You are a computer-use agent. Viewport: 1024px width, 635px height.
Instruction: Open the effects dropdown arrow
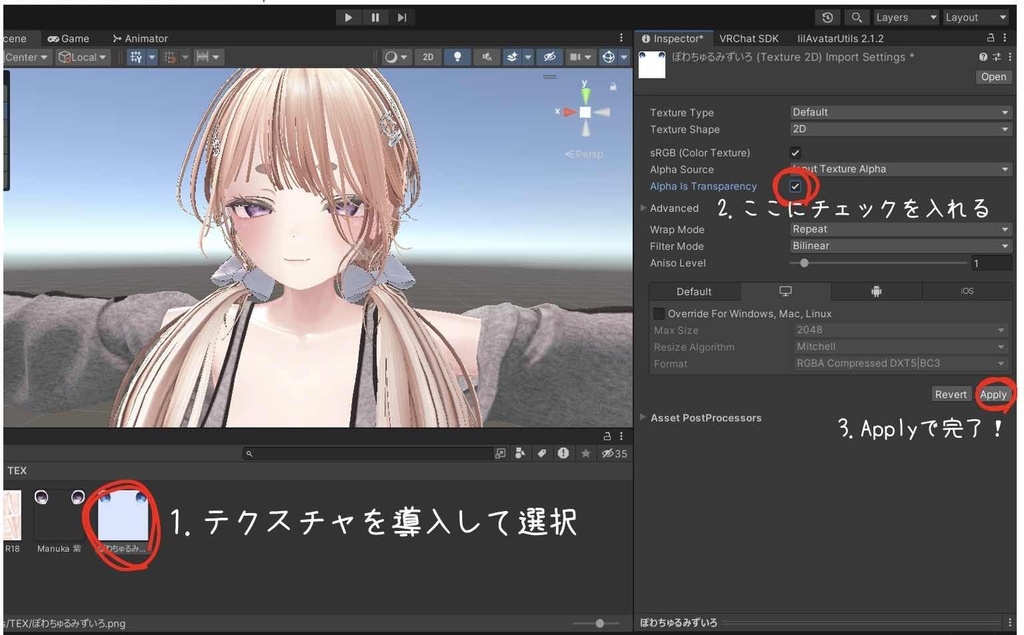click(528, 57)
